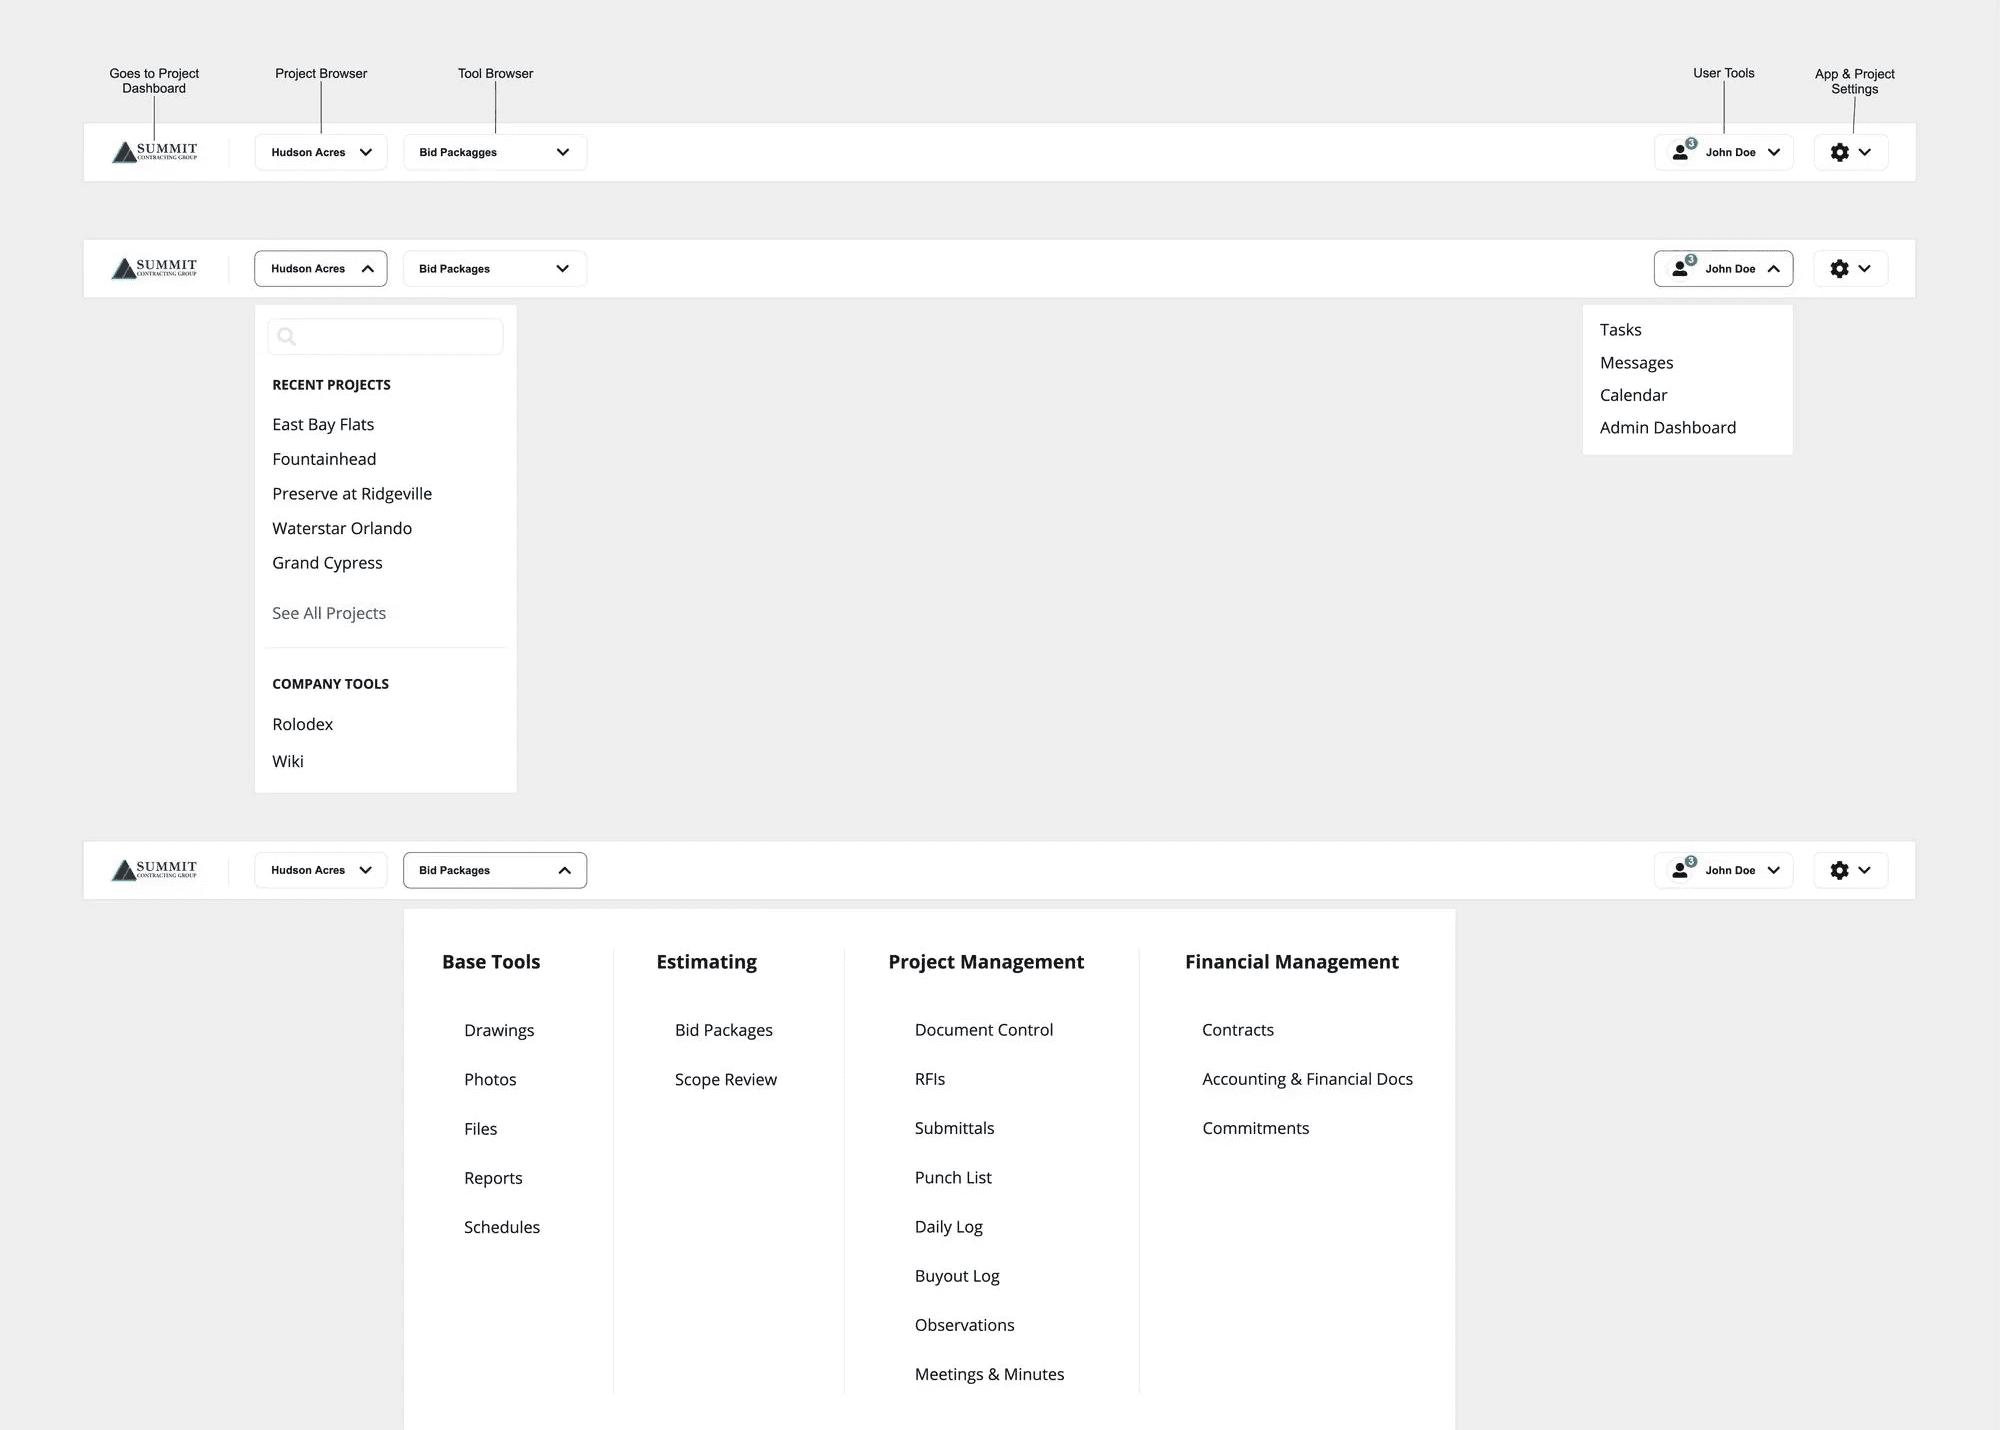Click the search magnifier in the project browser
Viewport: 2000px width, 1430px height.
click(x=287, y=337)
